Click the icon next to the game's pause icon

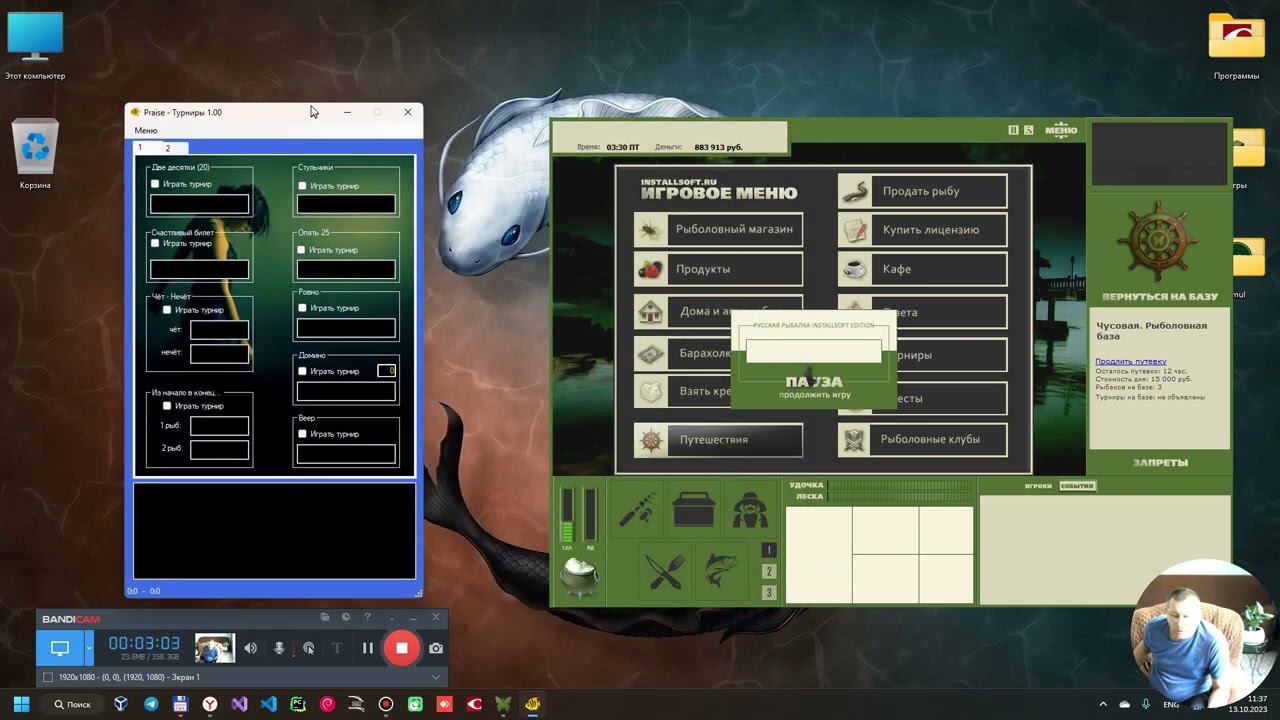click(x=1028, y=130)
